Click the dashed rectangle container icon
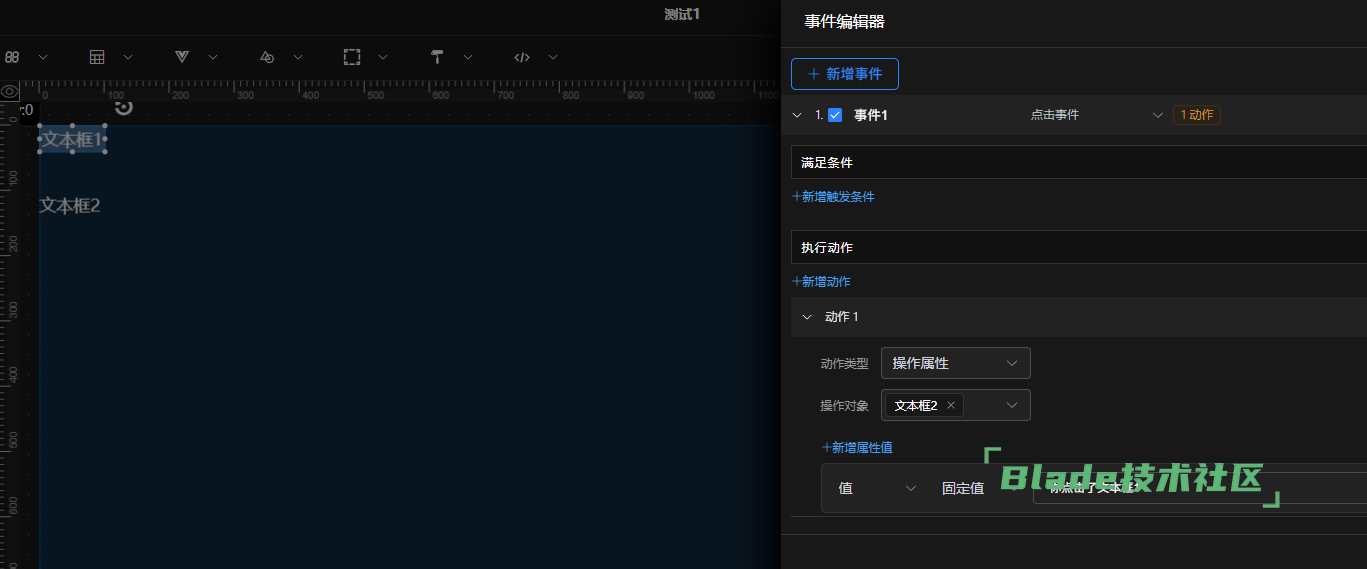 352,57
